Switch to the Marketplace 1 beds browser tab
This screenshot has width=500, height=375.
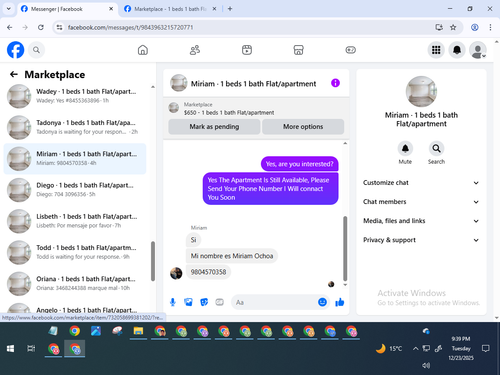(170, 9)
